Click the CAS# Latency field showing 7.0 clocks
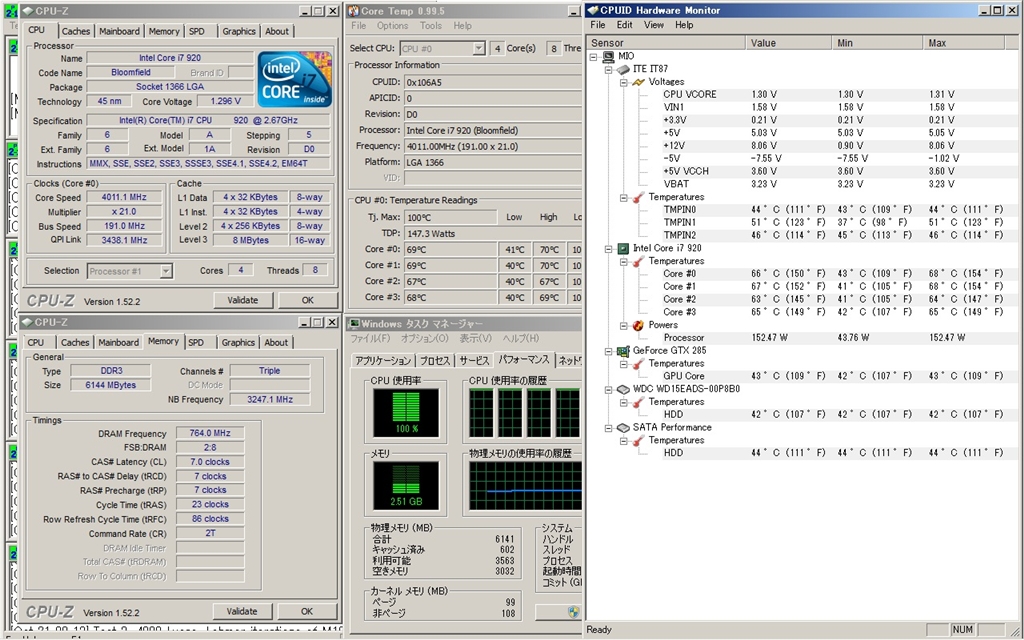 pos(210,462)
